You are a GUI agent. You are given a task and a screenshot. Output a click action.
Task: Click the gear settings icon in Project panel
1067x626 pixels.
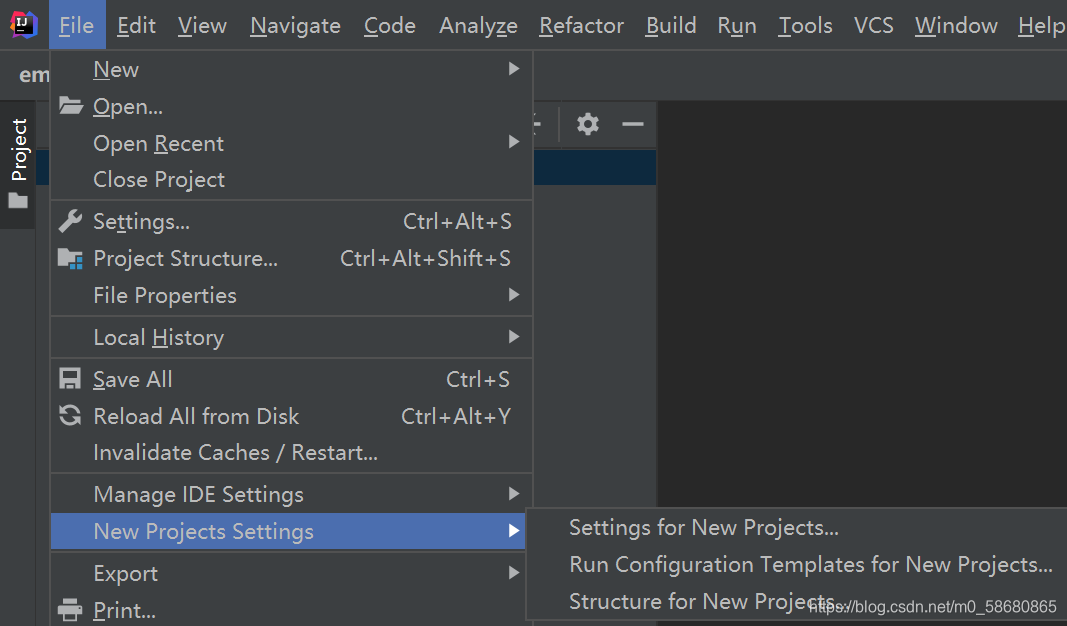[x=588, y=124]
